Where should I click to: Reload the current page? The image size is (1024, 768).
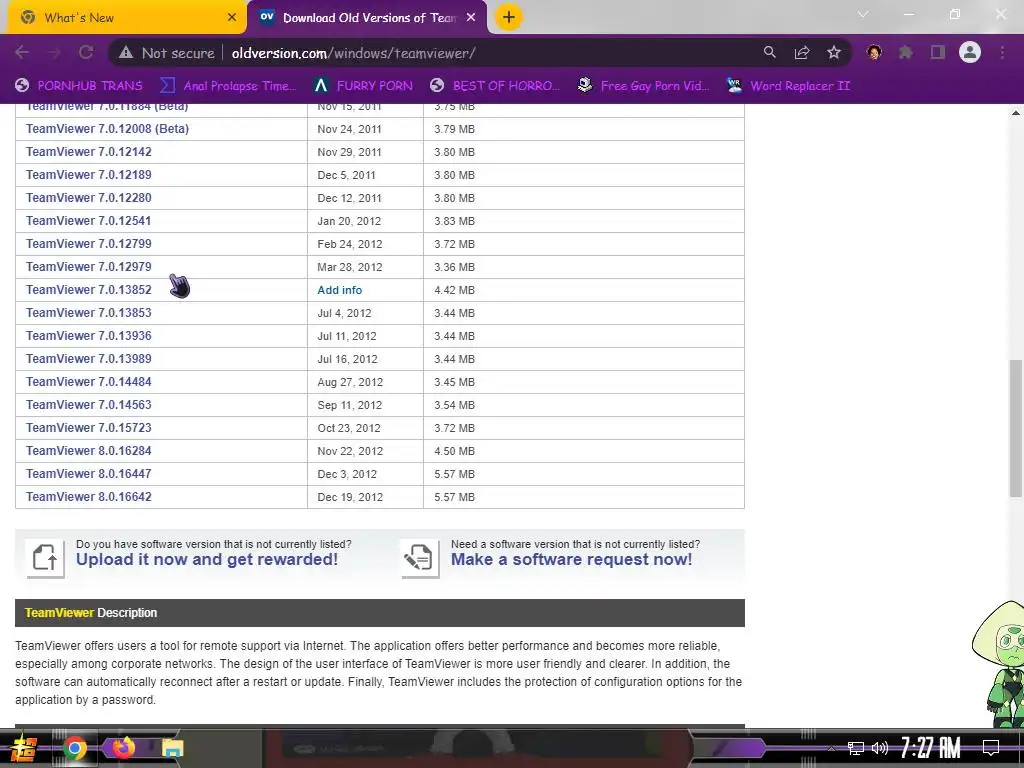point(86,53)
